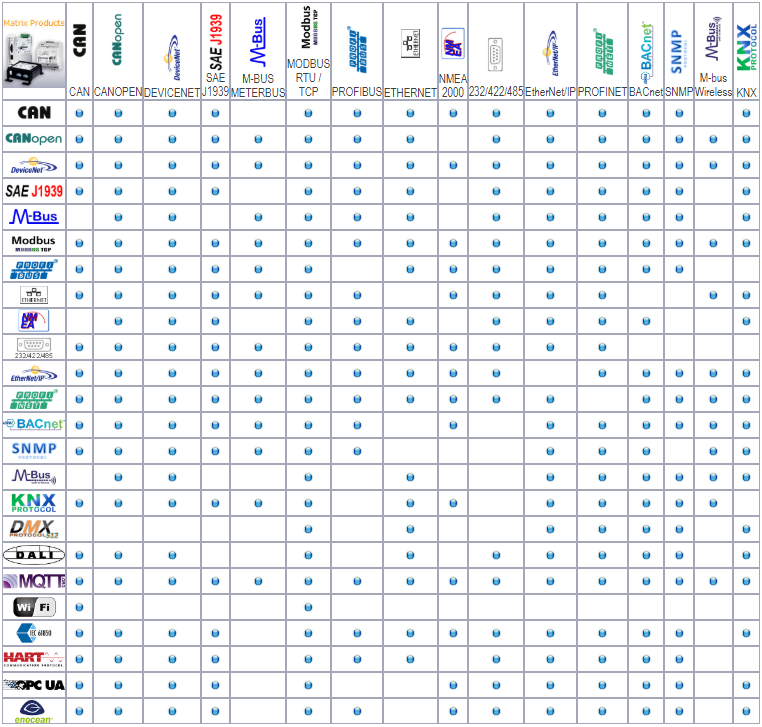This screenshot has width=762, height=727.
Task: Click the dot for HART row, SNMP column
Action: pos(679,659)
